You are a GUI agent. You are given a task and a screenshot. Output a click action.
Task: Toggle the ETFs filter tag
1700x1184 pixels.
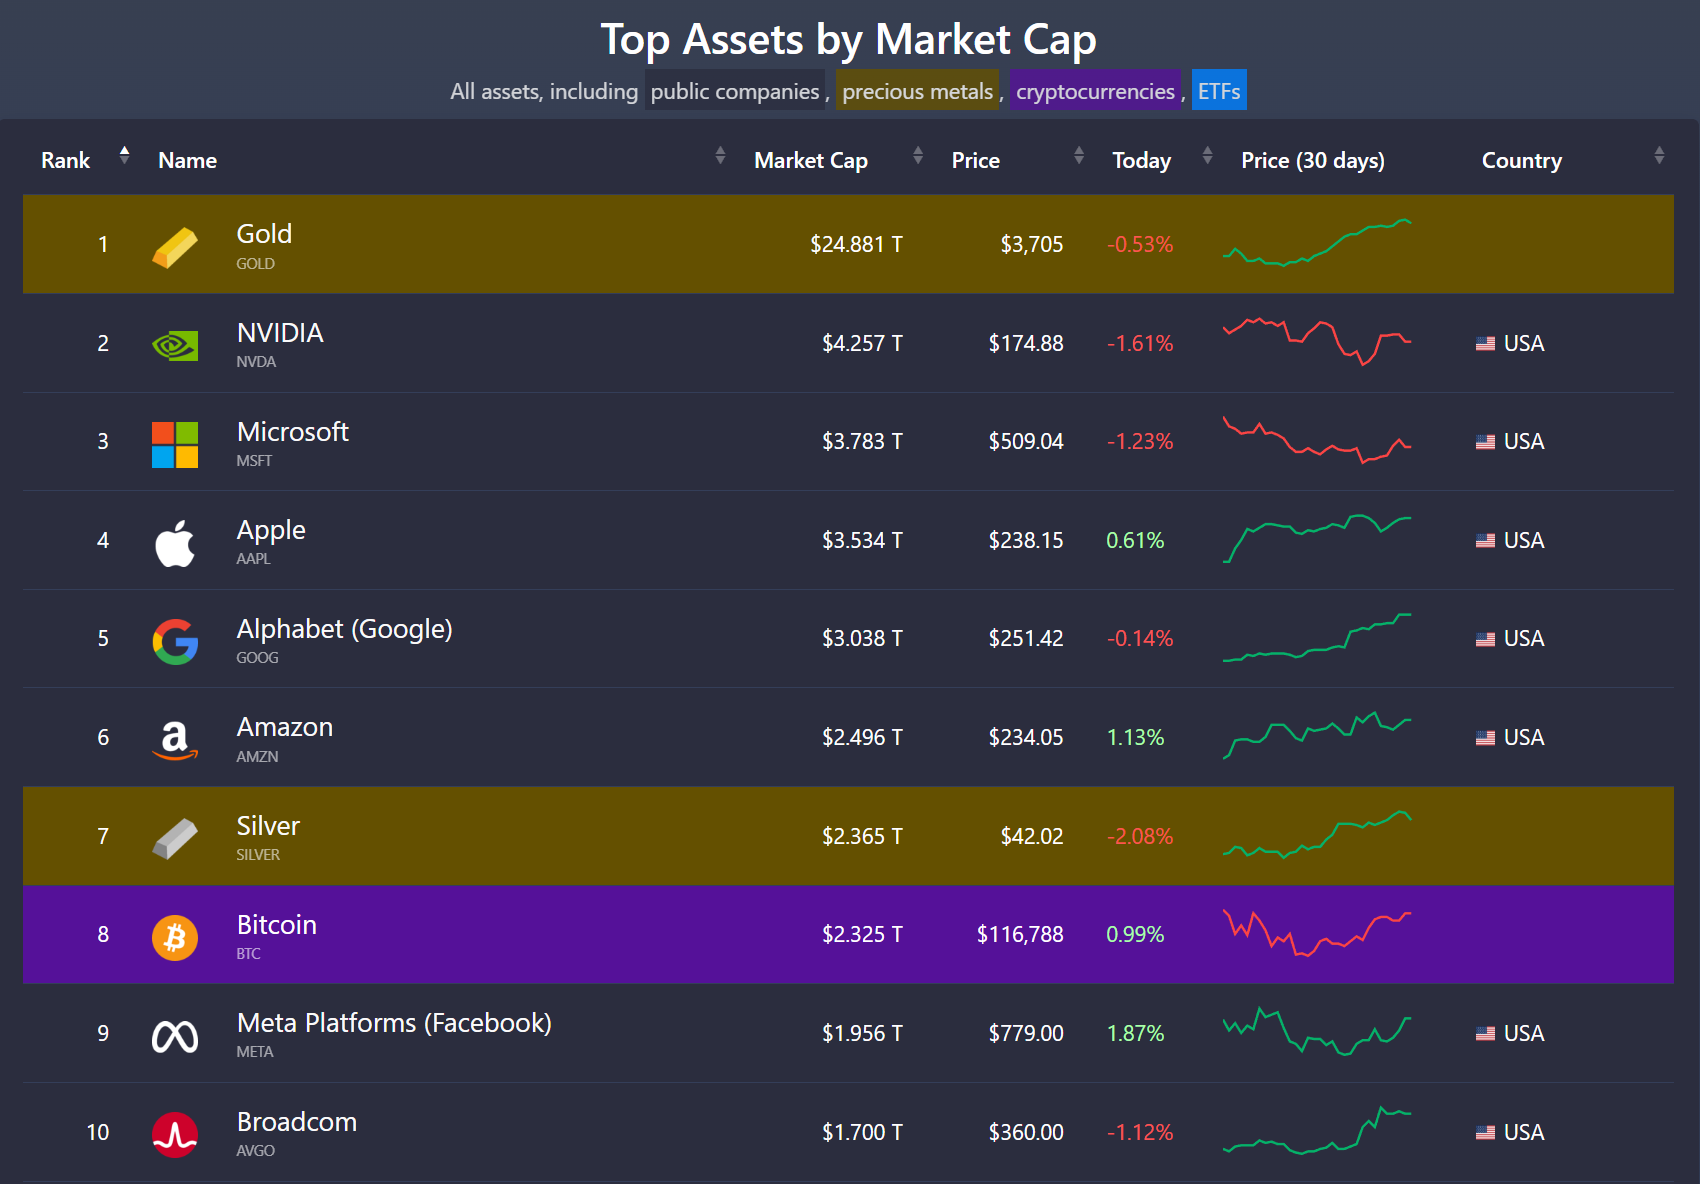click(1219, 91)
